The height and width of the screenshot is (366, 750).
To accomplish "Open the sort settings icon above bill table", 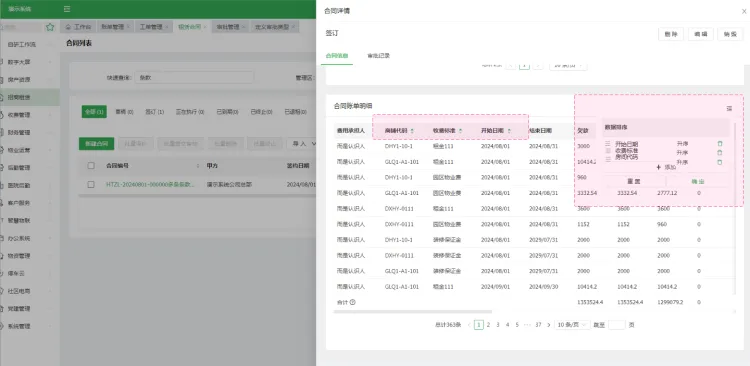I will [x=729, y=109].
